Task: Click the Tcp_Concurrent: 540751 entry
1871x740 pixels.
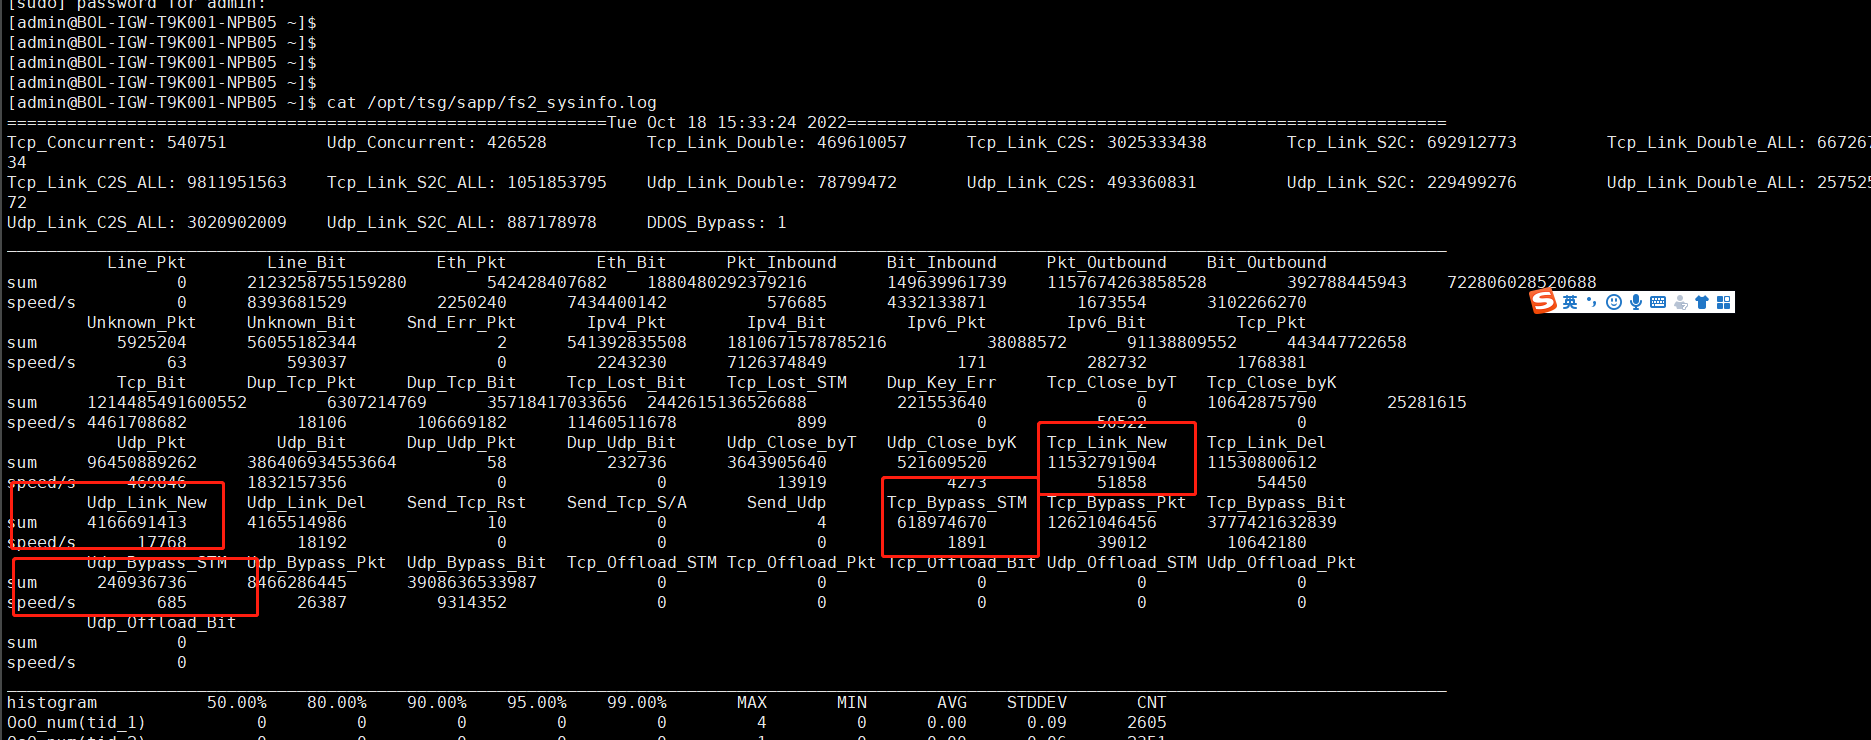Action: (x=116, y=142)
